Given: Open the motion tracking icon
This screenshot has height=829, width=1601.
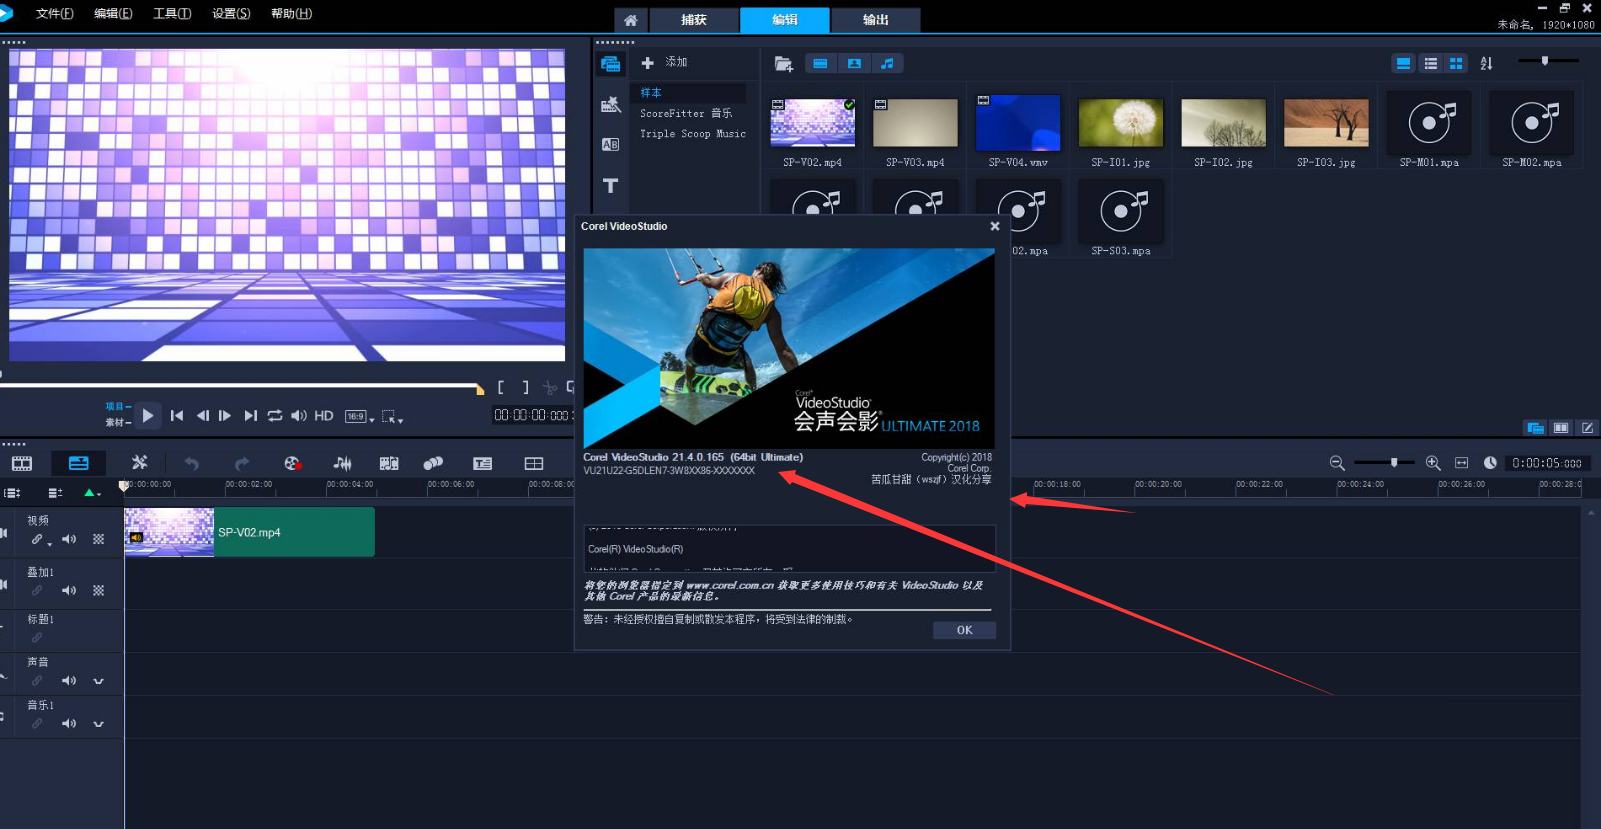Looking at the screenshot, I should 433,463.
